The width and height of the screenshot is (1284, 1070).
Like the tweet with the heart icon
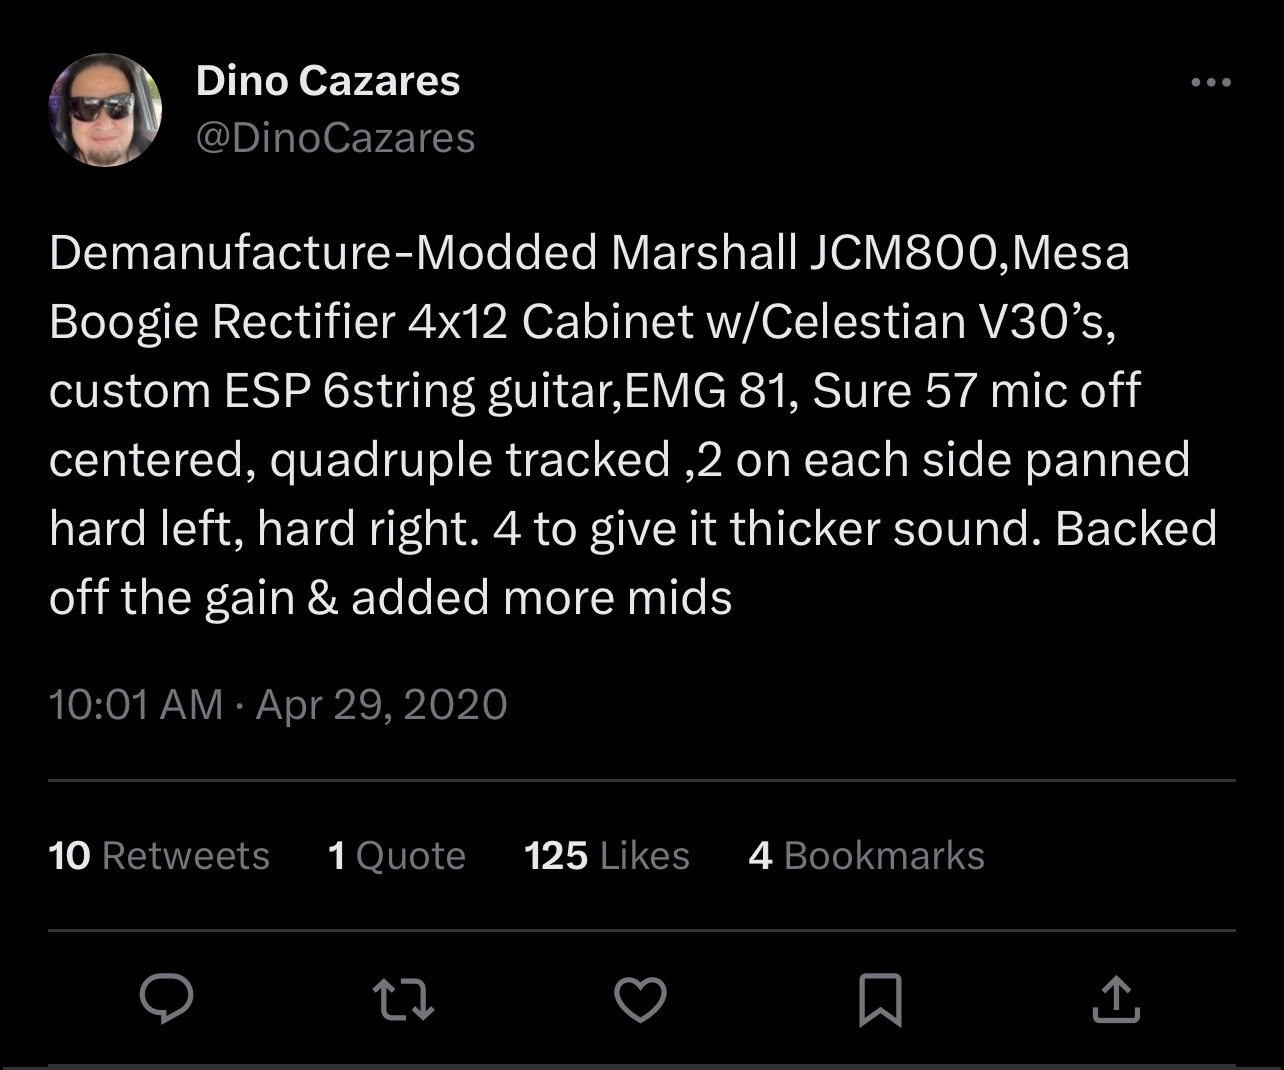click(x=640, y=999)
